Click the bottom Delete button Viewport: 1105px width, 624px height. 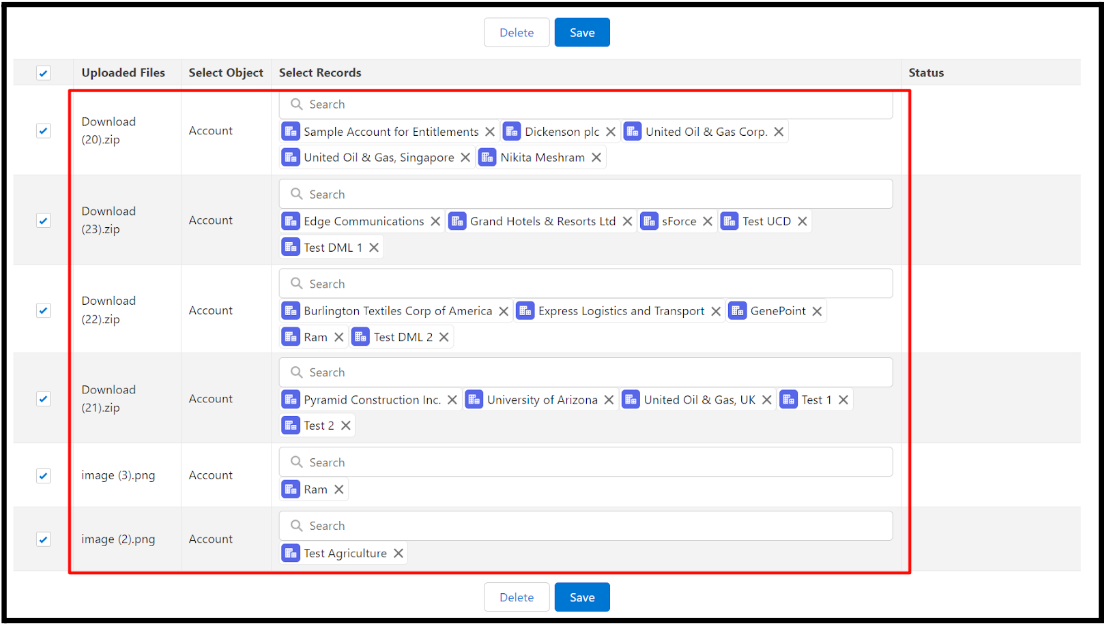pyautogui.click(x=517, y=597)
